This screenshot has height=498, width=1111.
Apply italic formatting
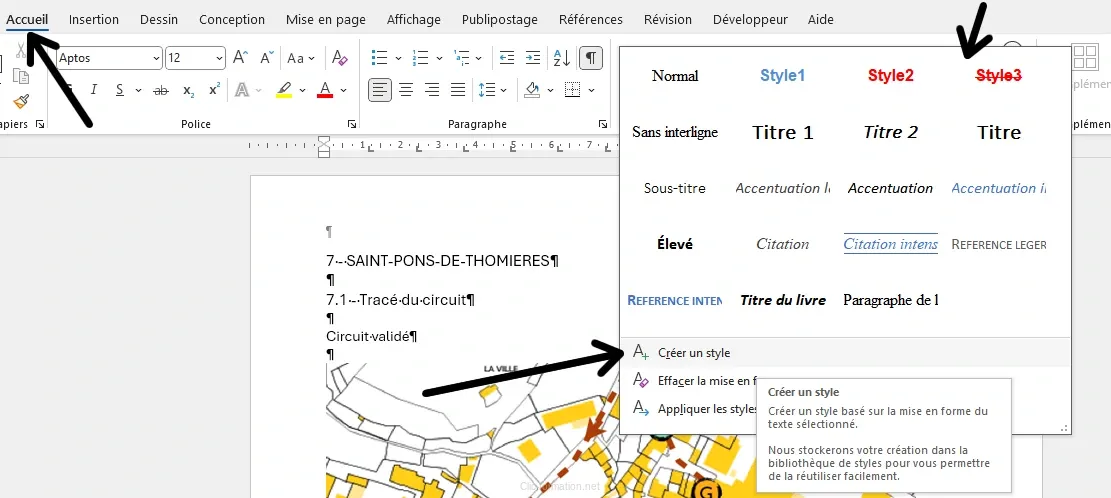pyautogui.click(x=94, y=90)
